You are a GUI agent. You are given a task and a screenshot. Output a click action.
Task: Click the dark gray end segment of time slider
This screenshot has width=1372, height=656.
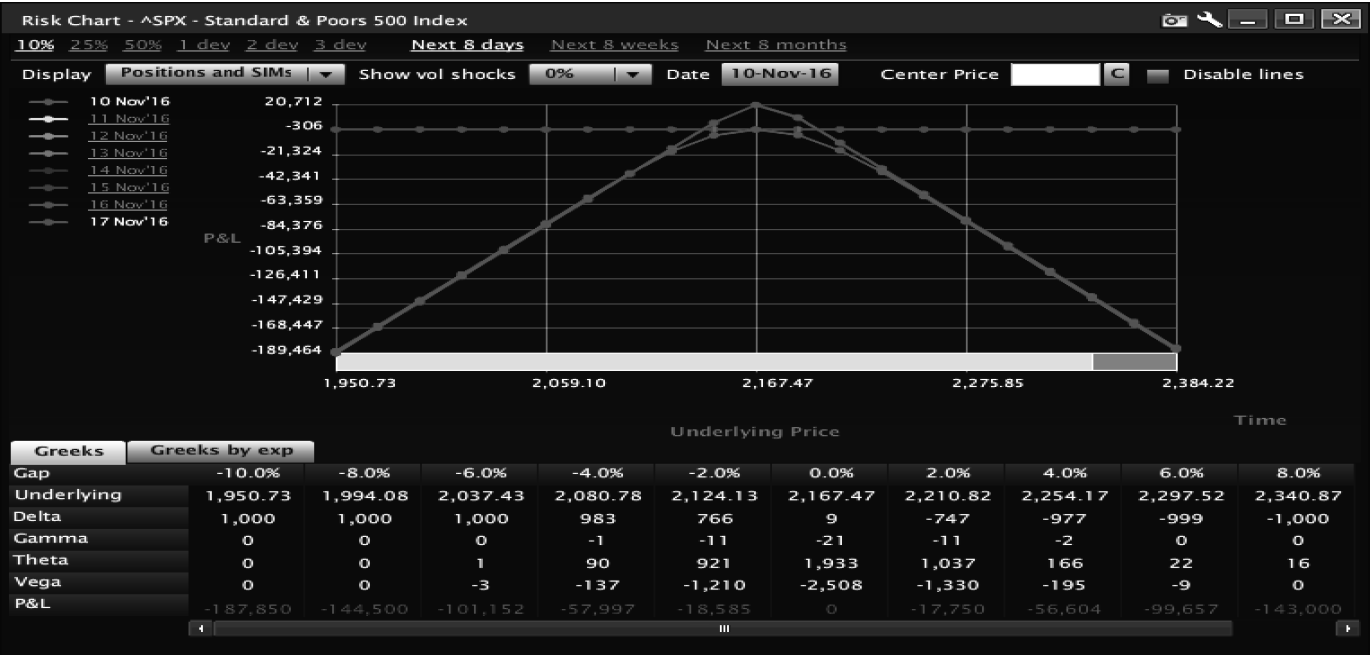pos(1134,362)
